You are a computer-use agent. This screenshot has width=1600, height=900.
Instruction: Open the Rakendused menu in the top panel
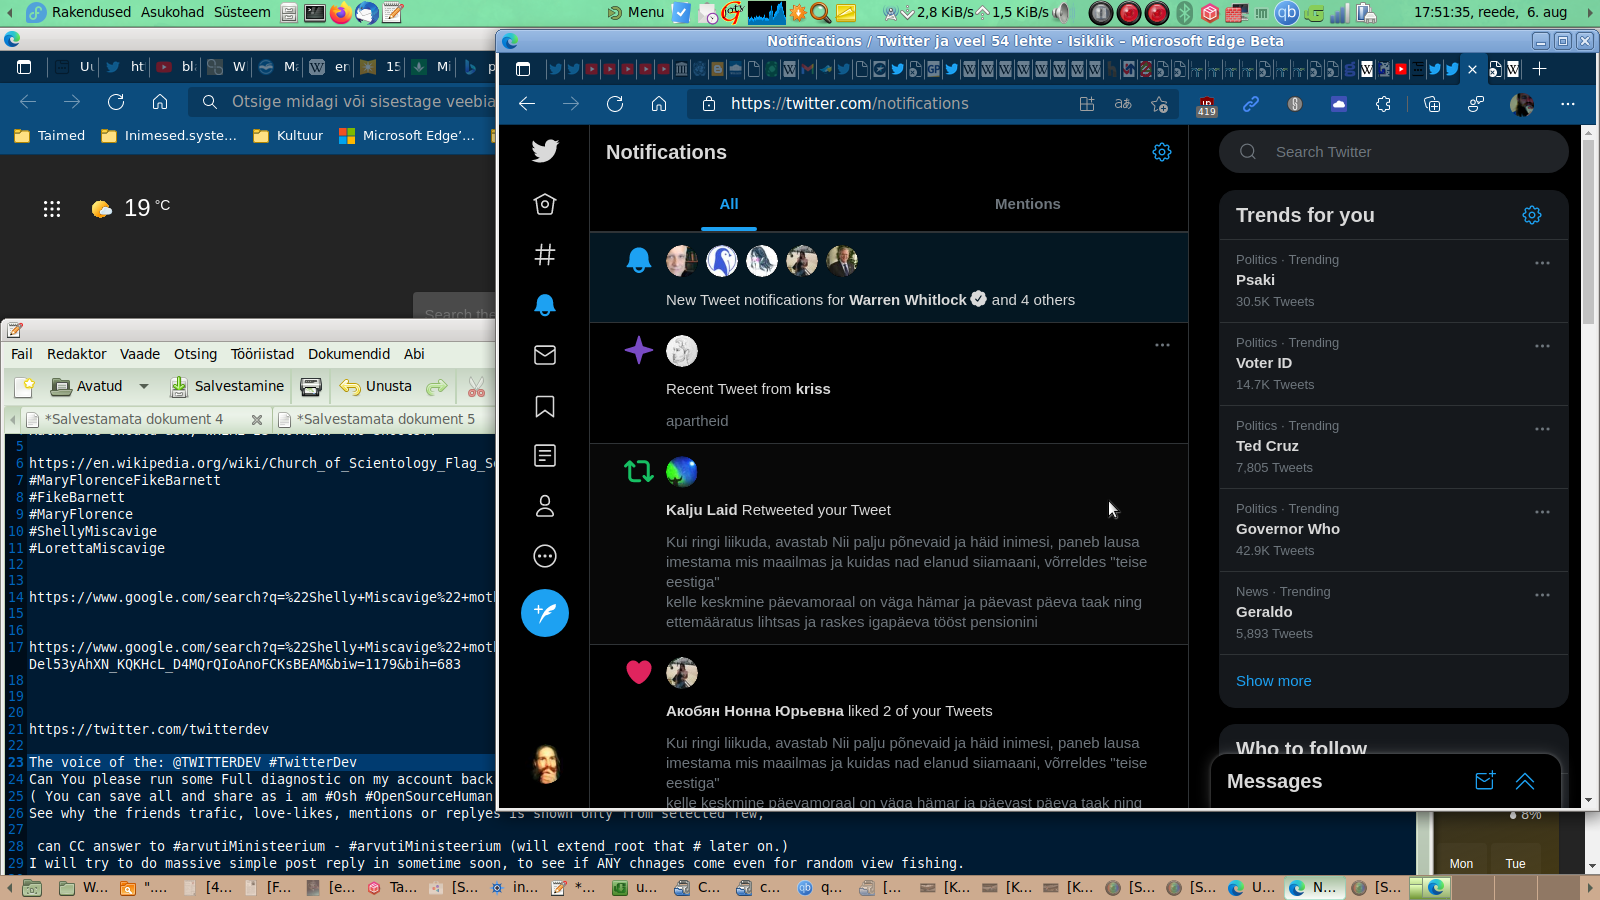tap(91, 12)
